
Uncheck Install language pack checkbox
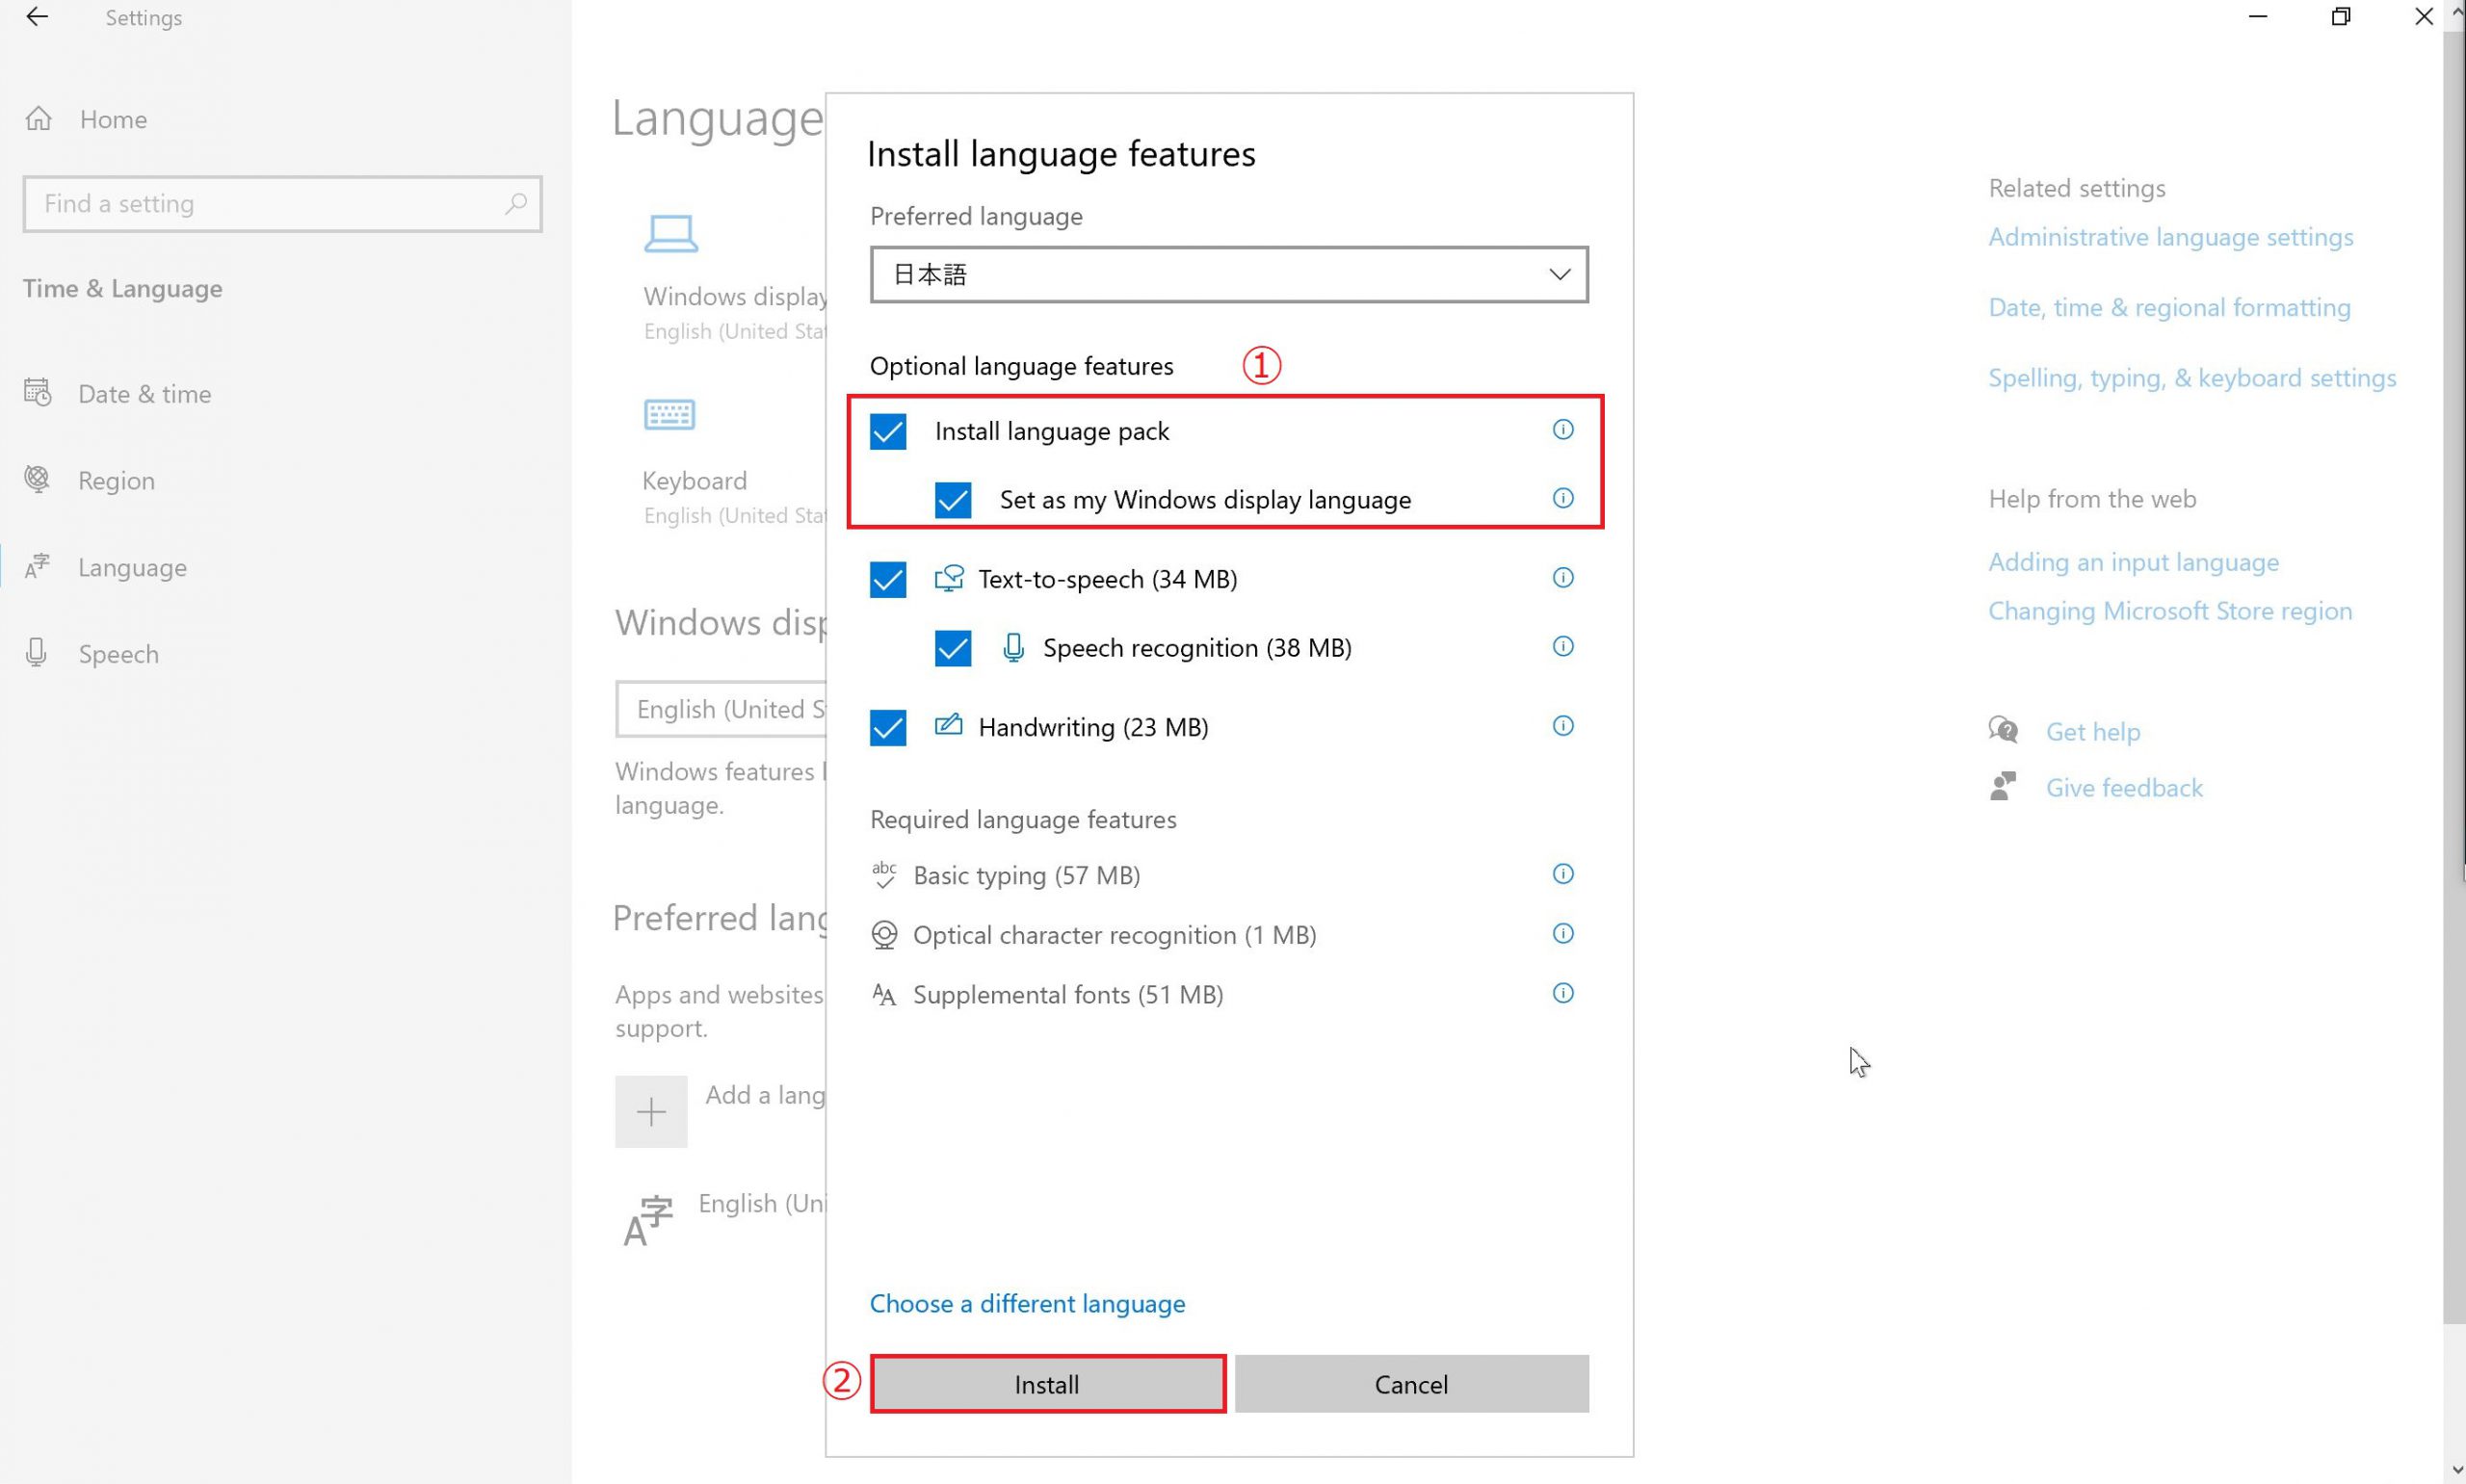pyautogui.click(x=887, y=432)
